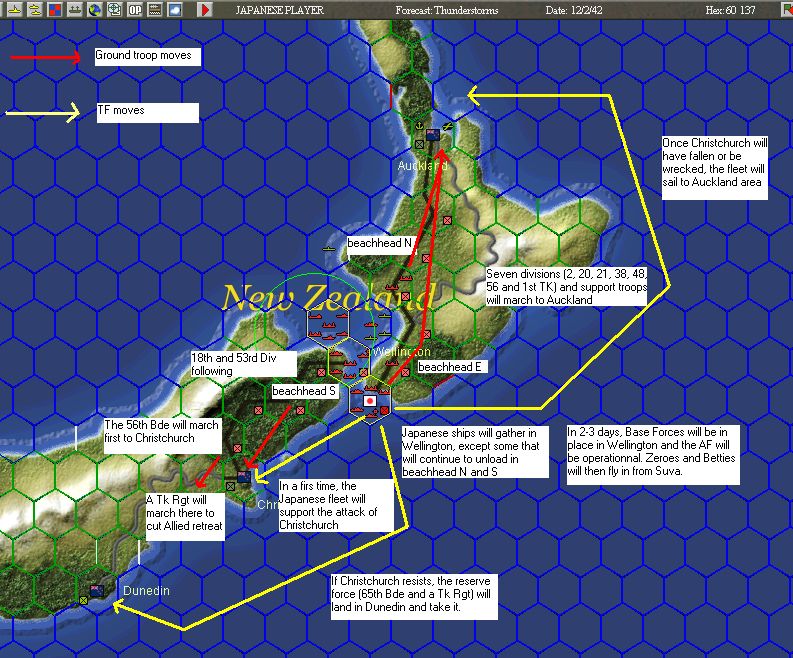Screen dimensions: 793x658
Task: Select the dark red unit beside Wellington flag
Action: [x=384, y=410]
